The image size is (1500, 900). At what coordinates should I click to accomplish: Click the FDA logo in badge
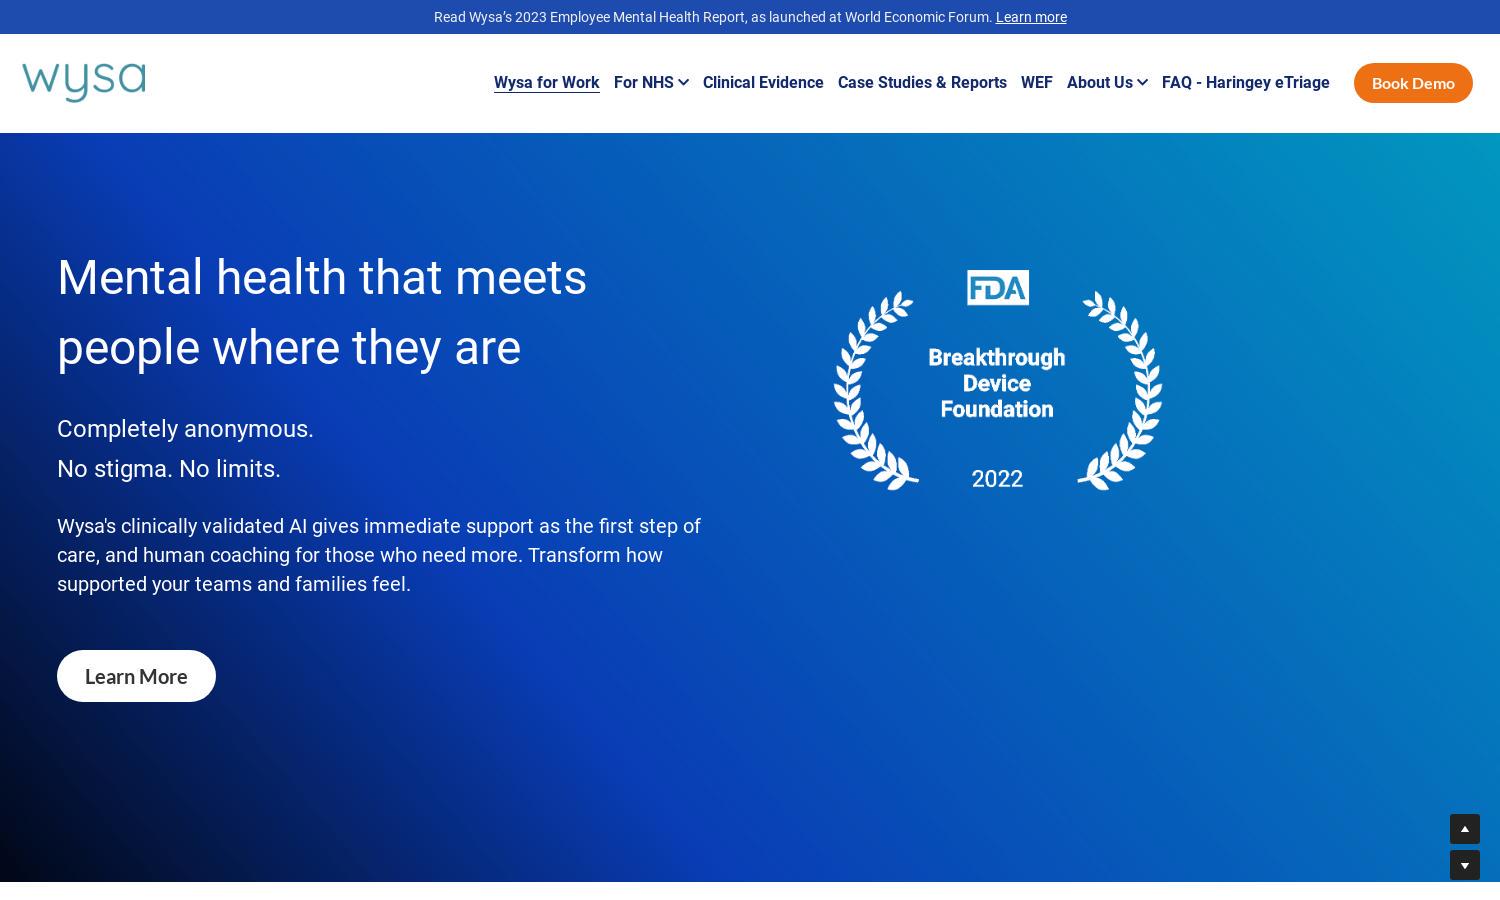[x=997, y=288]
